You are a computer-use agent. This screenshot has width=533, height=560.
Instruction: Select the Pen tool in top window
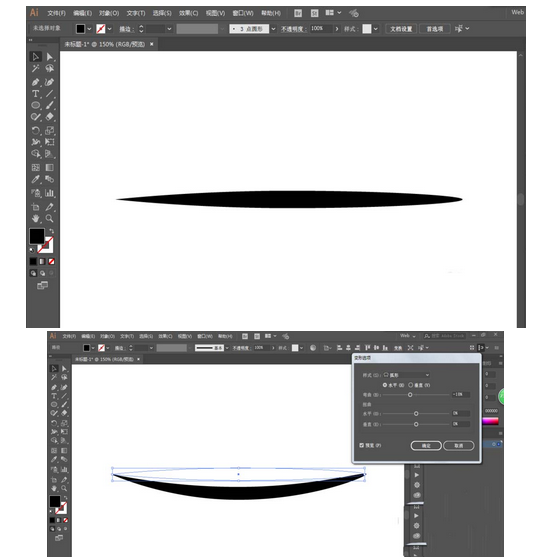[x=35, y=82]
